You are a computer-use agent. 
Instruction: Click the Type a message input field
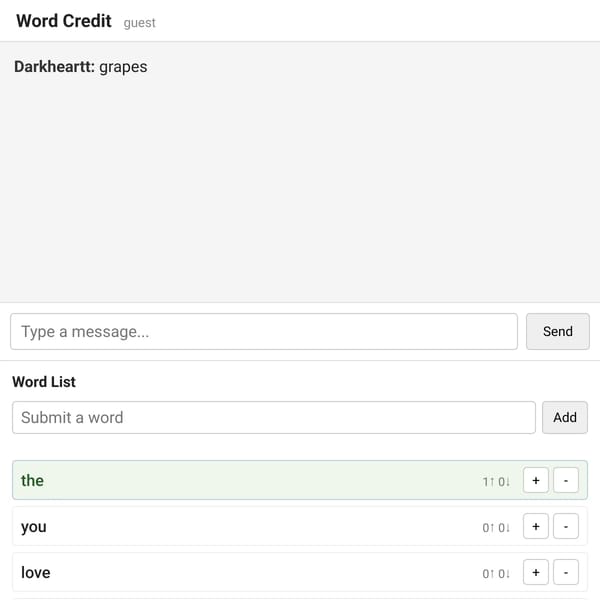[x=264, y=331]
